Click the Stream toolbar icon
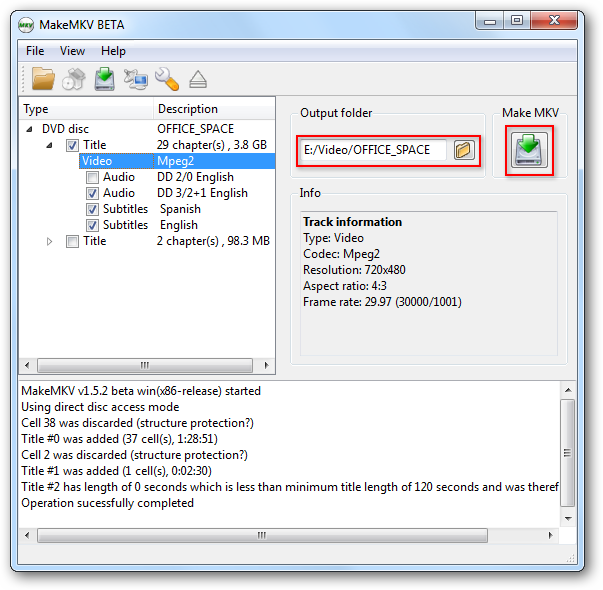The image size is (603, 590). pos(136,79)
